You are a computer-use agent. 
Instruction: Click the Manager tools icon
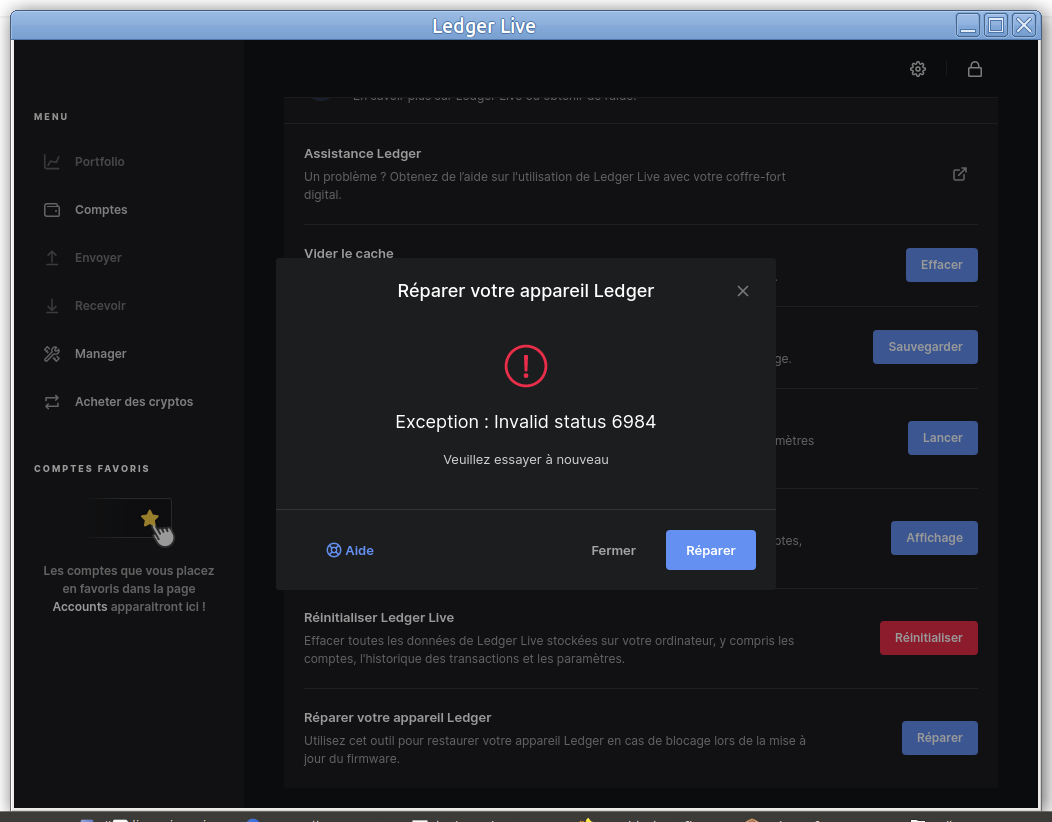tap(52, 354)
